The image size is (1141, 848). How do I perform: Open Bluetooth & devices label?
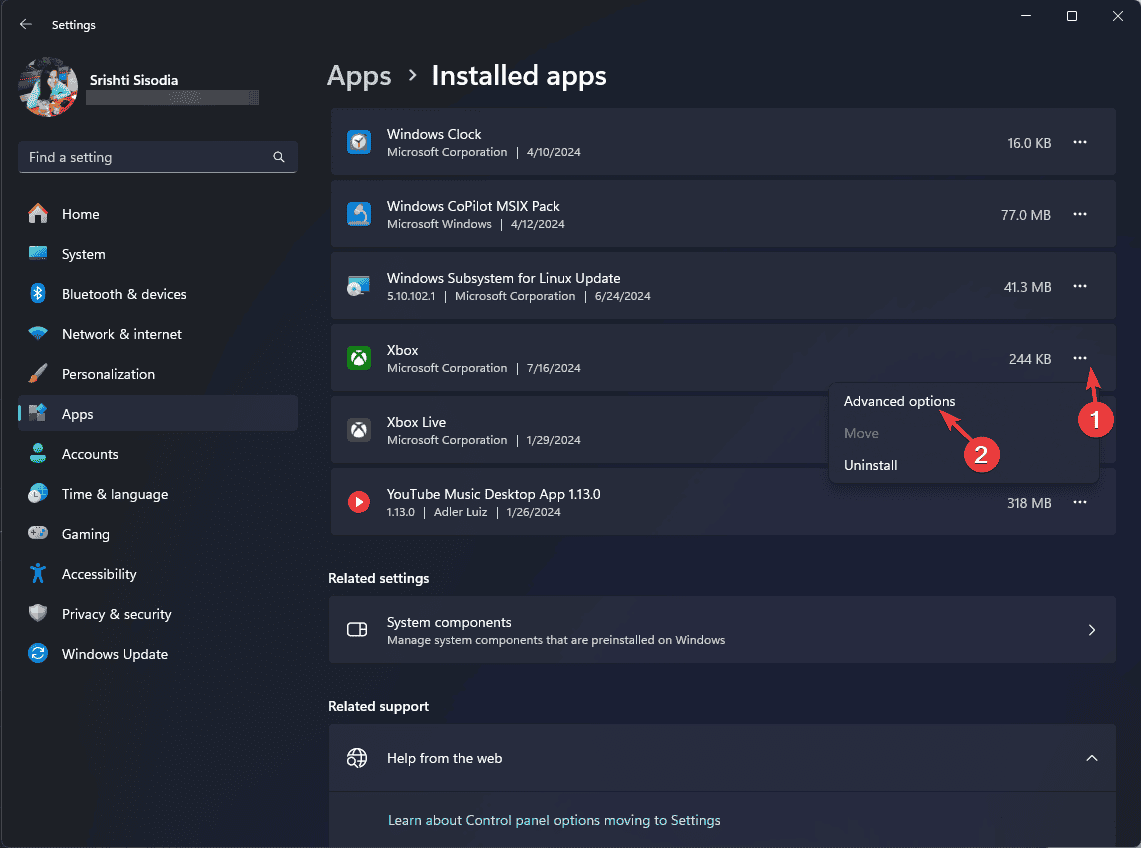tap(124, 294)
